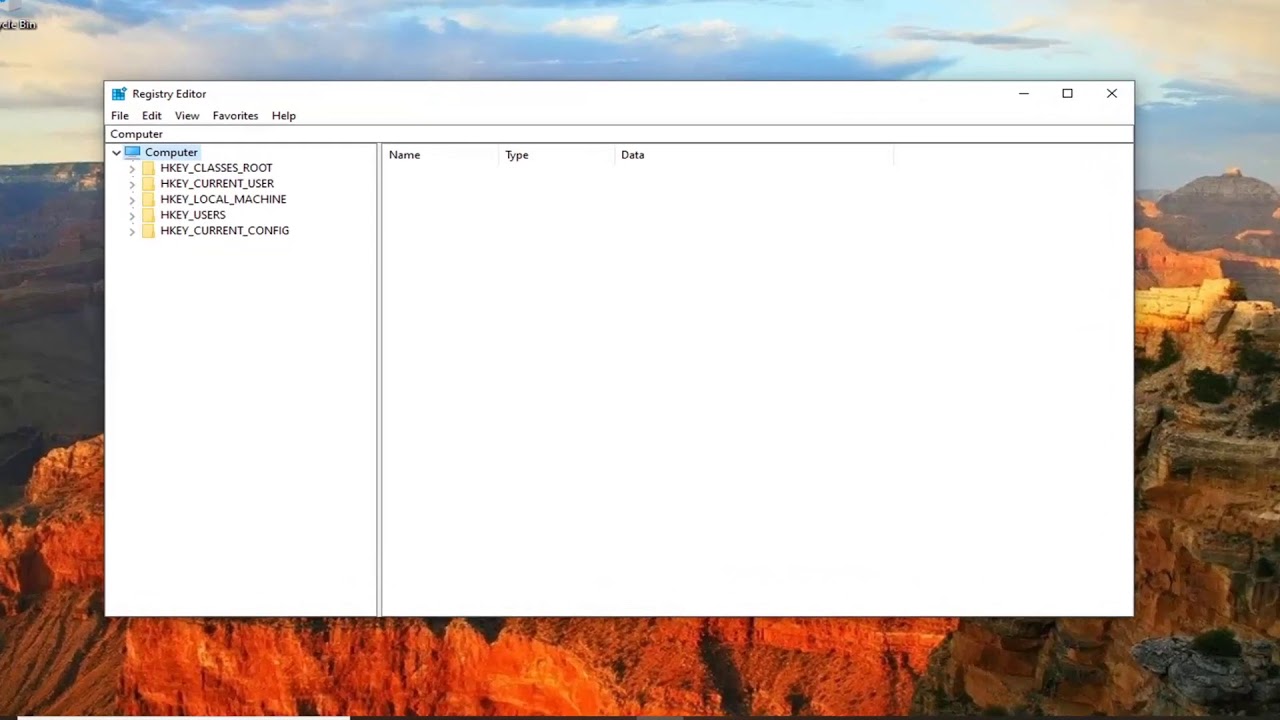Click HKEY_CLASSES_ROOT folder icon

click(x=149, y=168)
